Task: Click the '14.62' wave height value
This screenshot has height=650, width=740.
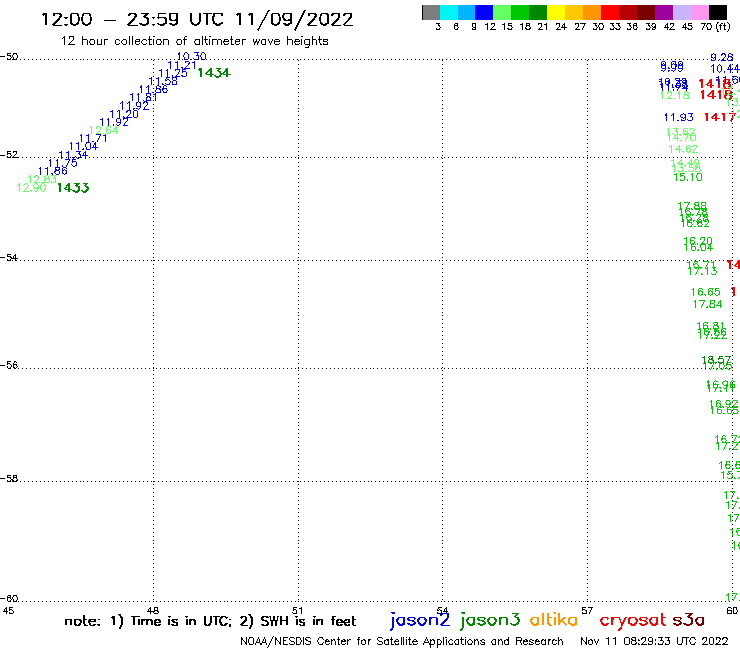Action: (x=683, y=149)
